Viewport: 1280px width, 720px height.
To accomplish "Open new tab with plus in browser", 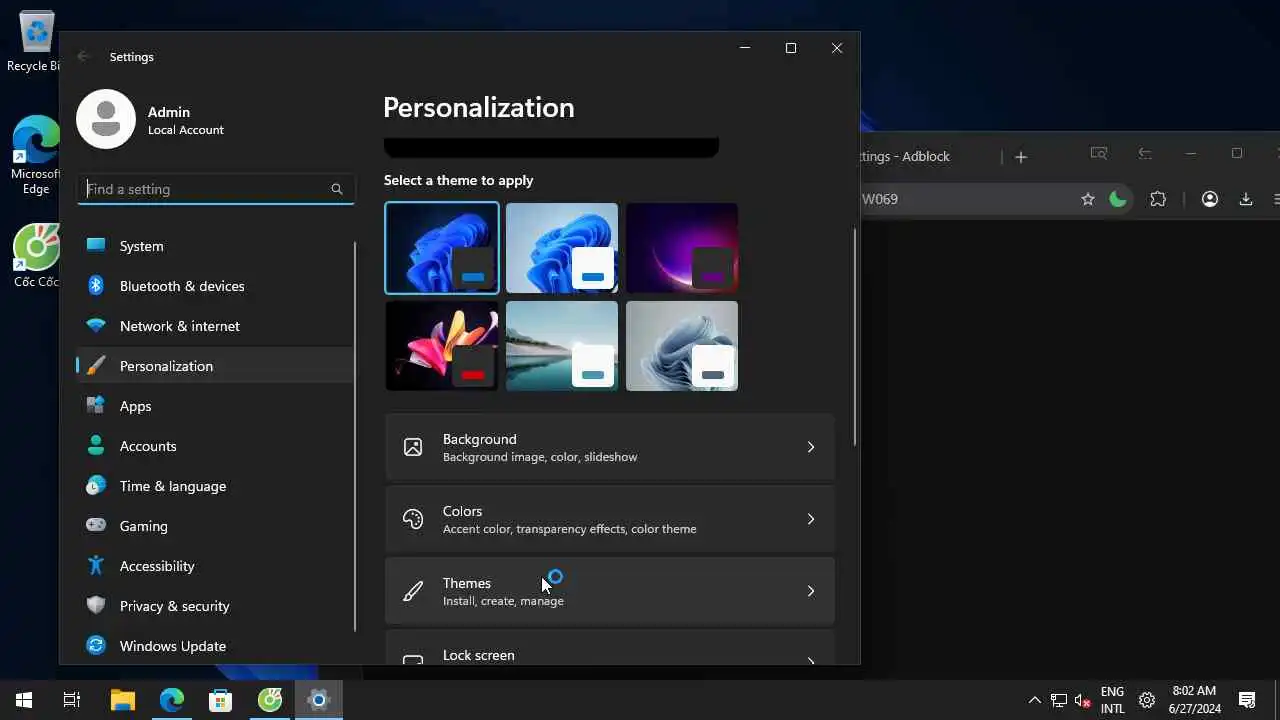I will click(1021, 157).
